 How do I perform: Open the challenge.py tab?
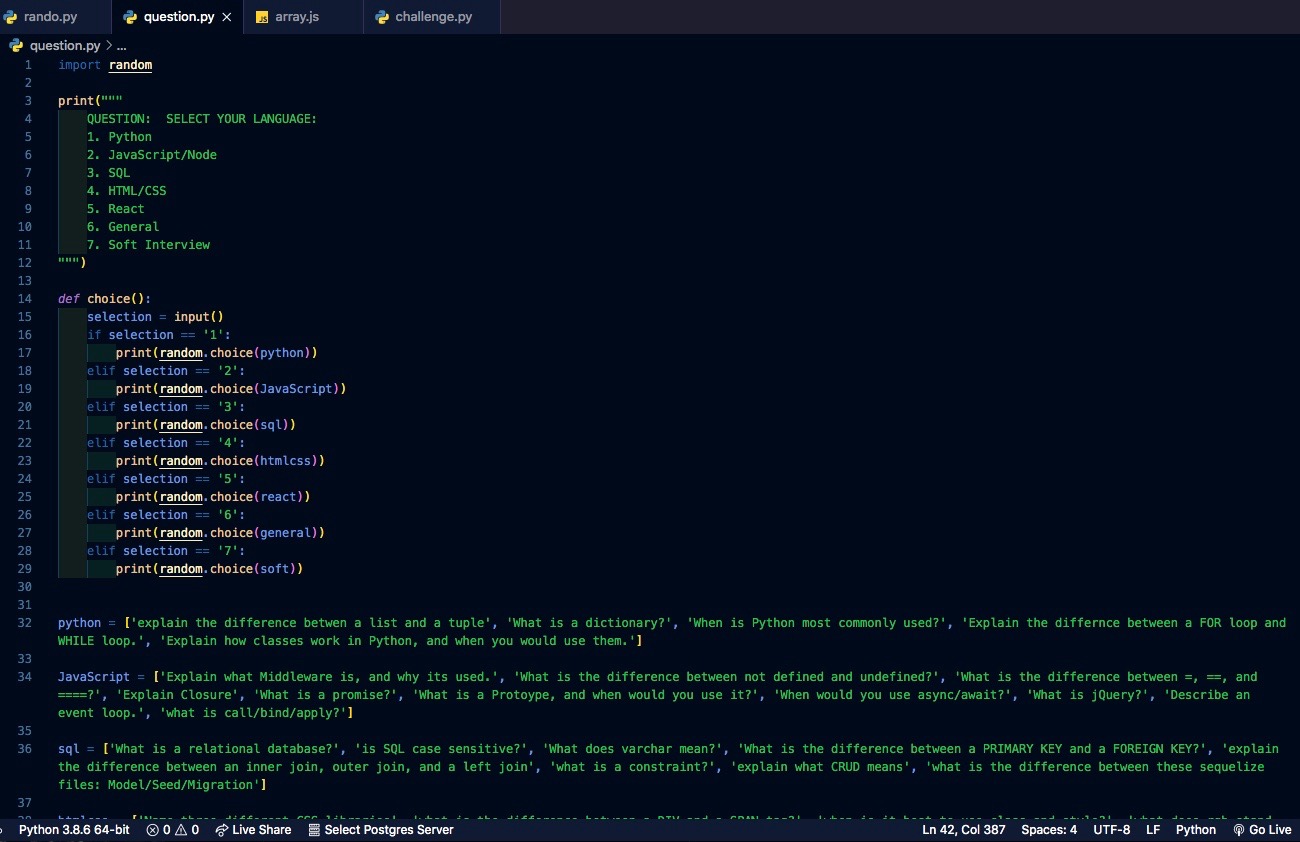pos(433,17)
